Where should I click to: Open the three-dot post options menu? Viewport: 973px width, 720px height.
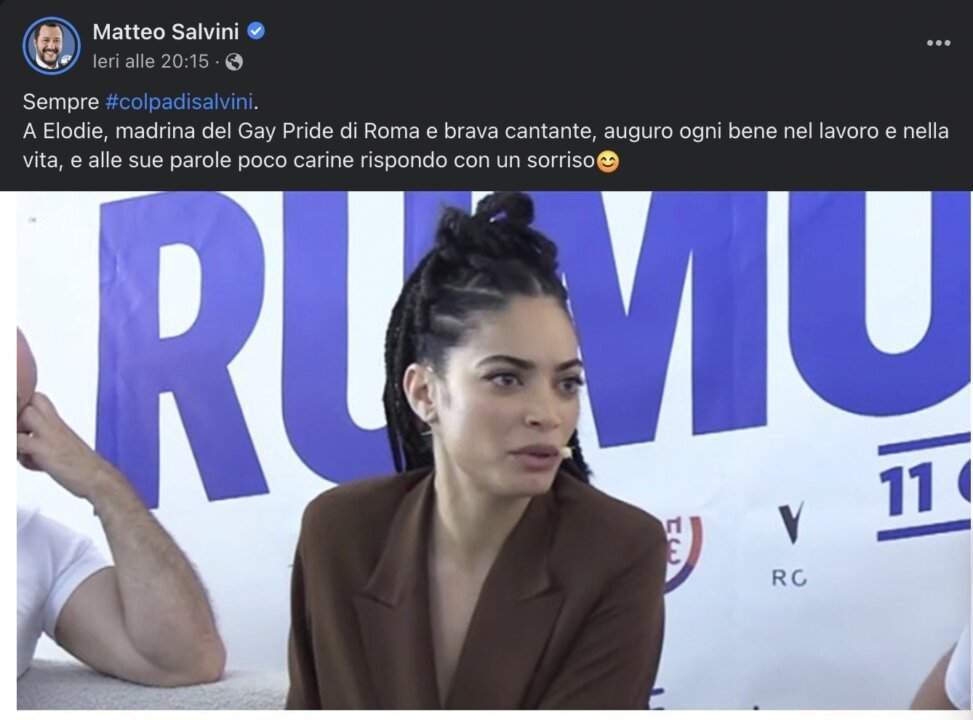pyautogui.click(x=938, y=43)
